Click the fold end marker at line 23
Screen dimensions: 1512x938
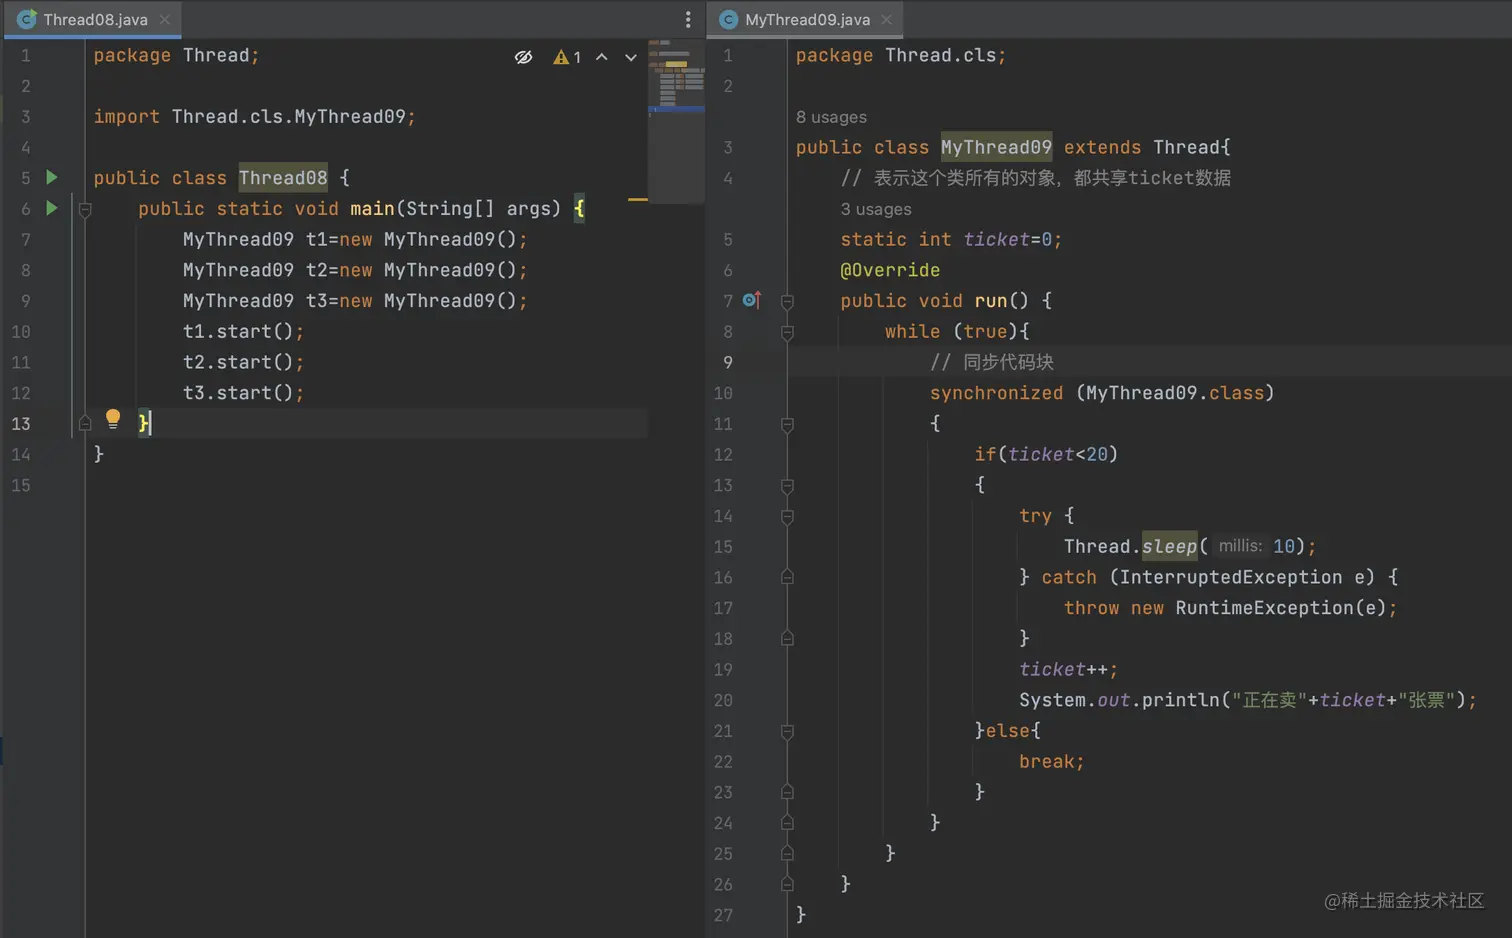787,792
